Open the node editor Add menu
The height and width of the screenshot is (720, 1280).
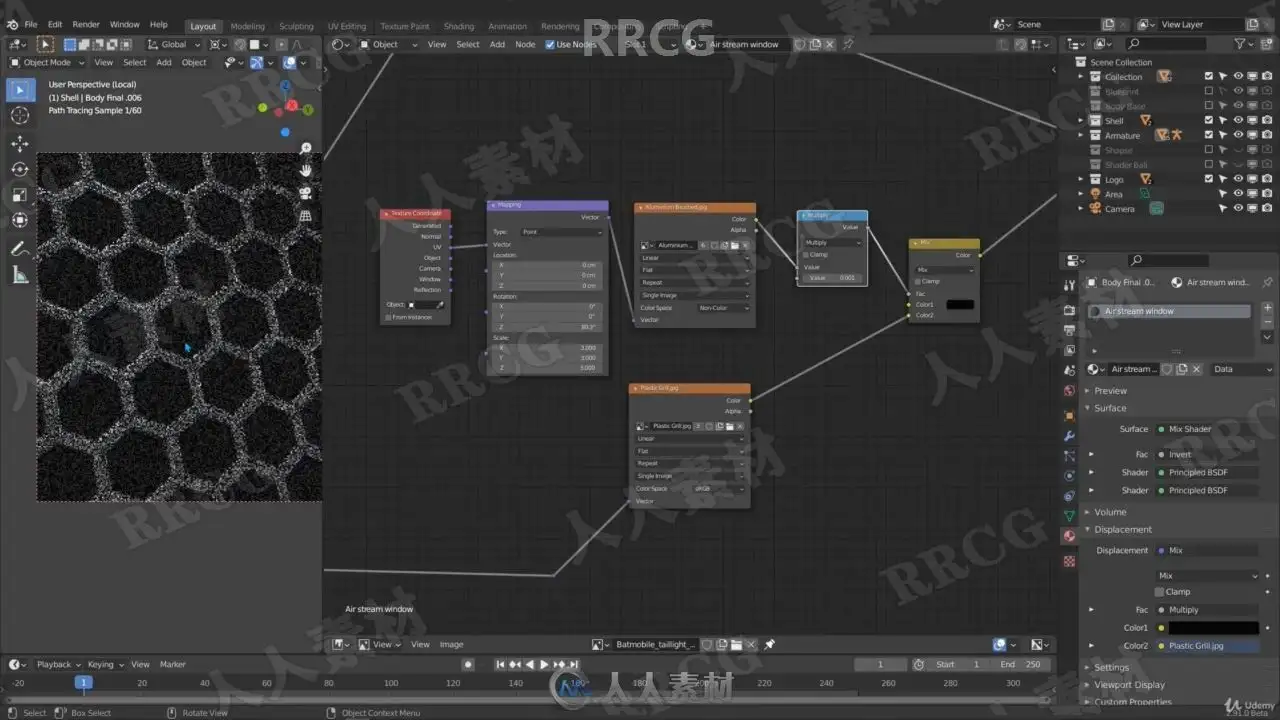tap(497, 44)
